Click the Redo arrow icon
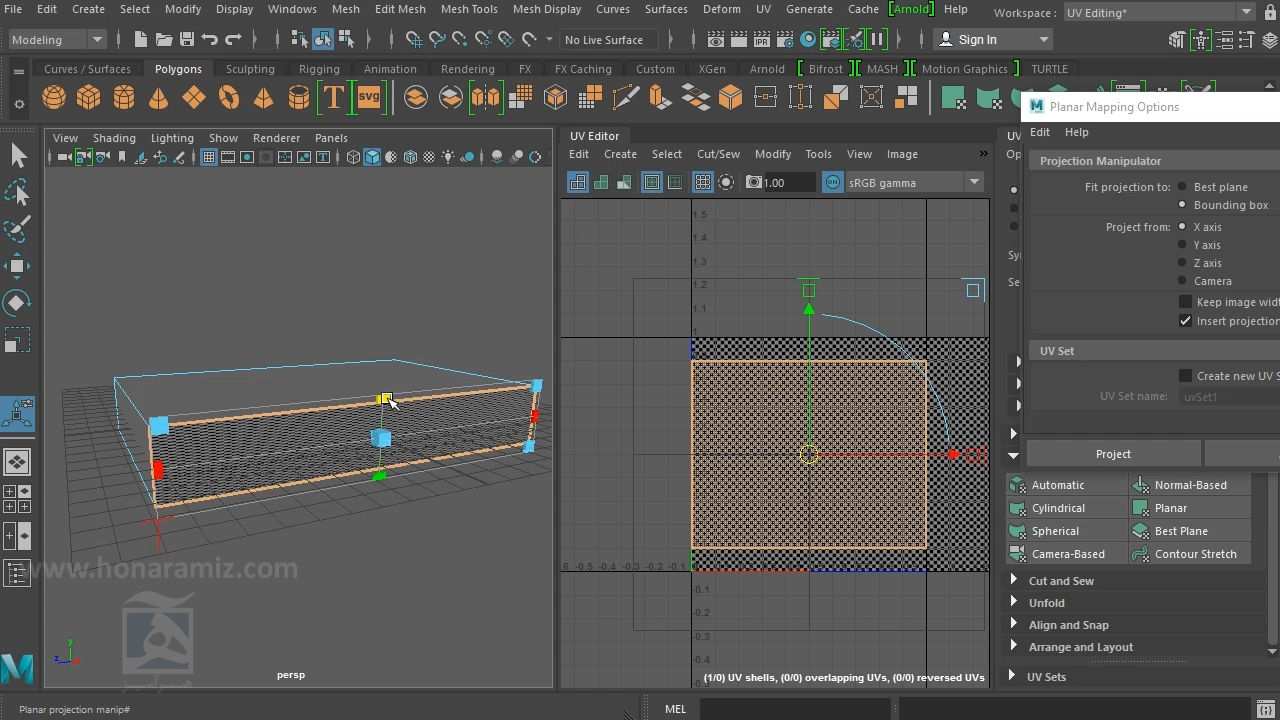Screen dimensions: 1280x720 coord(233,40)
